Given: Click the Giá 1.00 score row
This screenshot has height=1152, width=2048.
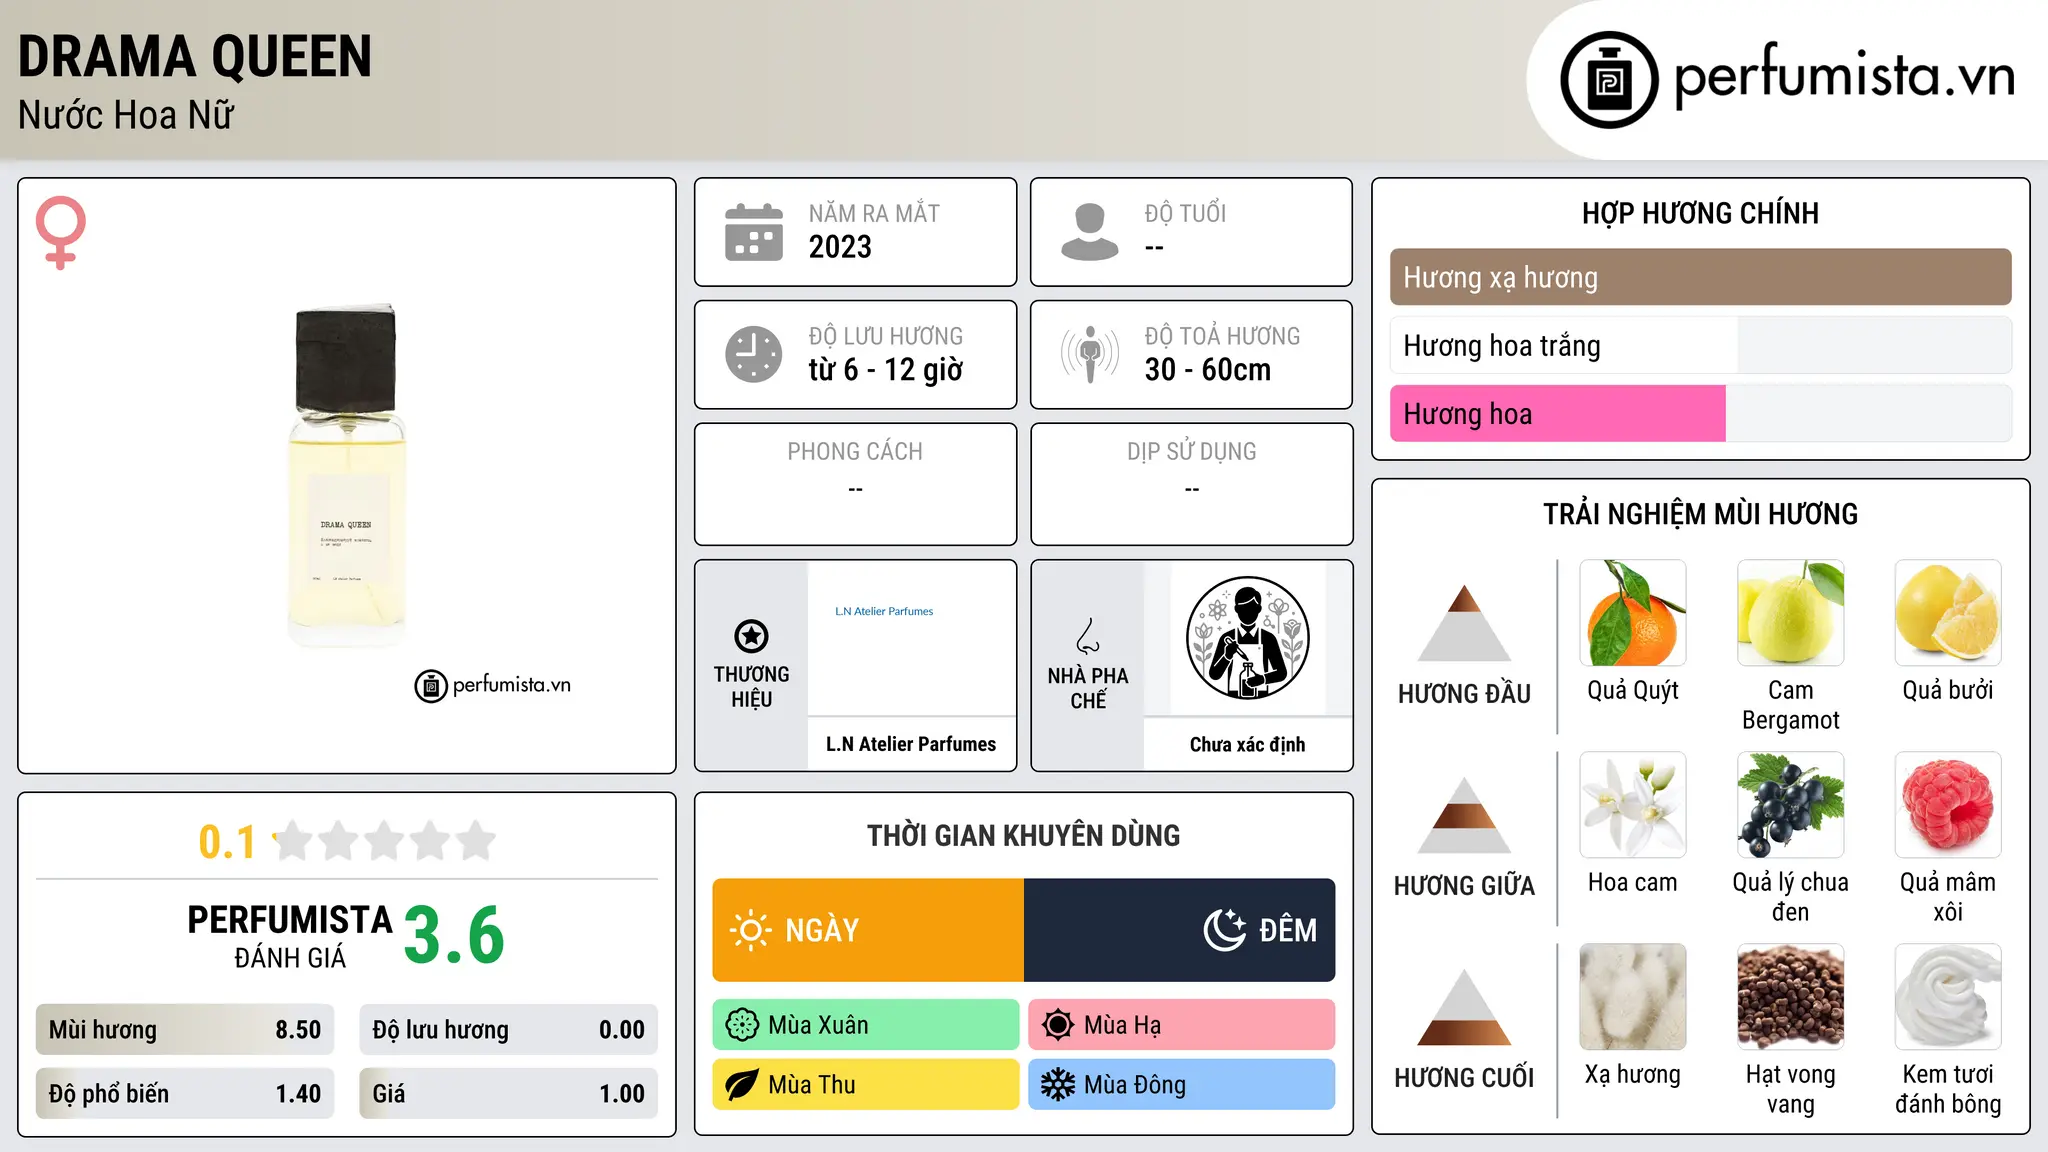Looking at the screenshot, I should click(x=508, y=1094).
